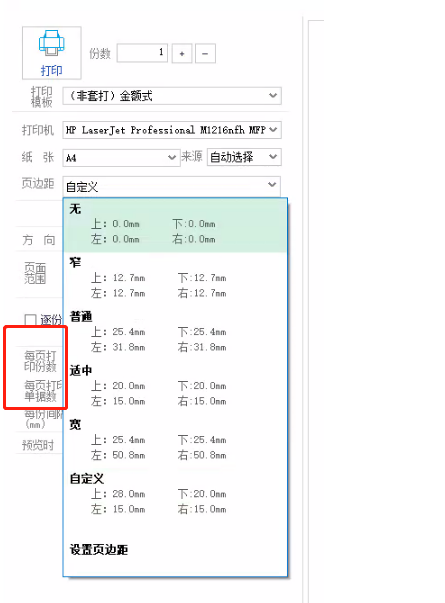Expand the HP LaserJet printer dropdown
This screenshot has width=445, height=603.
(172, 130)
